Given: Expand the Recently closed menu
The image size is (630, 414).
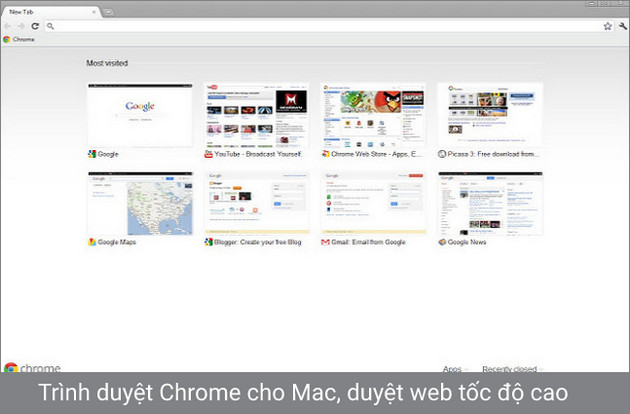Looking at the screenshot, I should [512, 369].
